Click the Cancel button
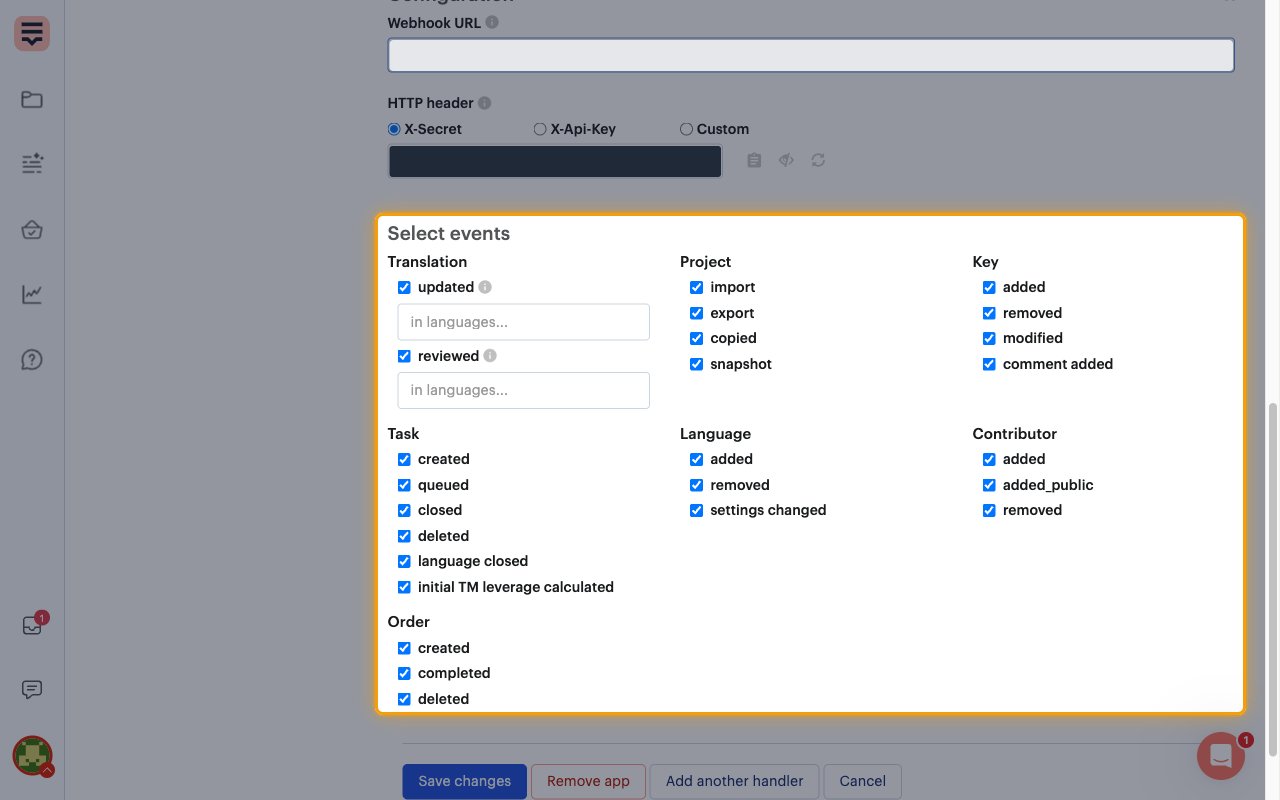The width and height of the screenshot is (1280, 800). 863,781
